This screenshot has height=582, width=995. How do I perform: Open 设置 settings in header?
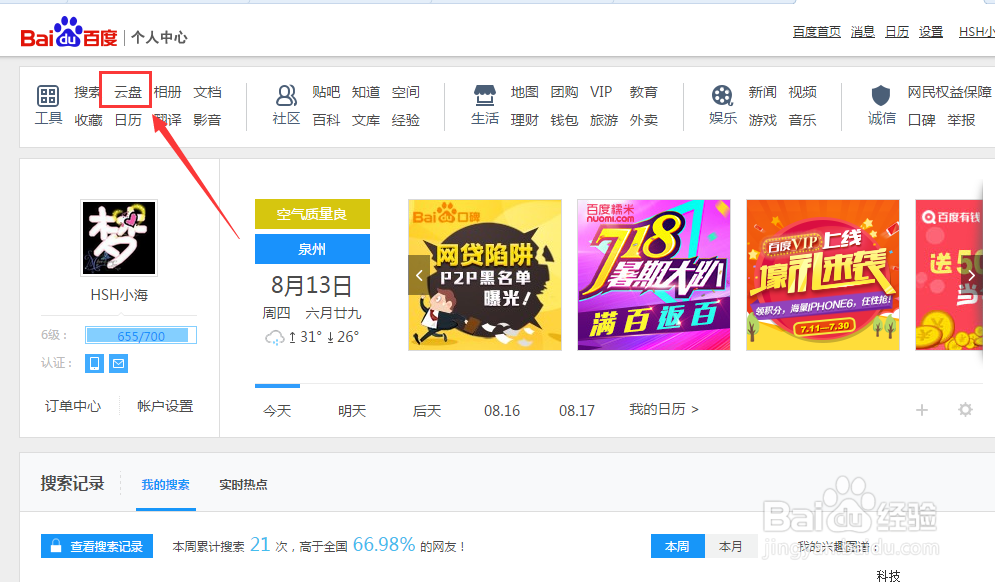(x=931, y=32)
